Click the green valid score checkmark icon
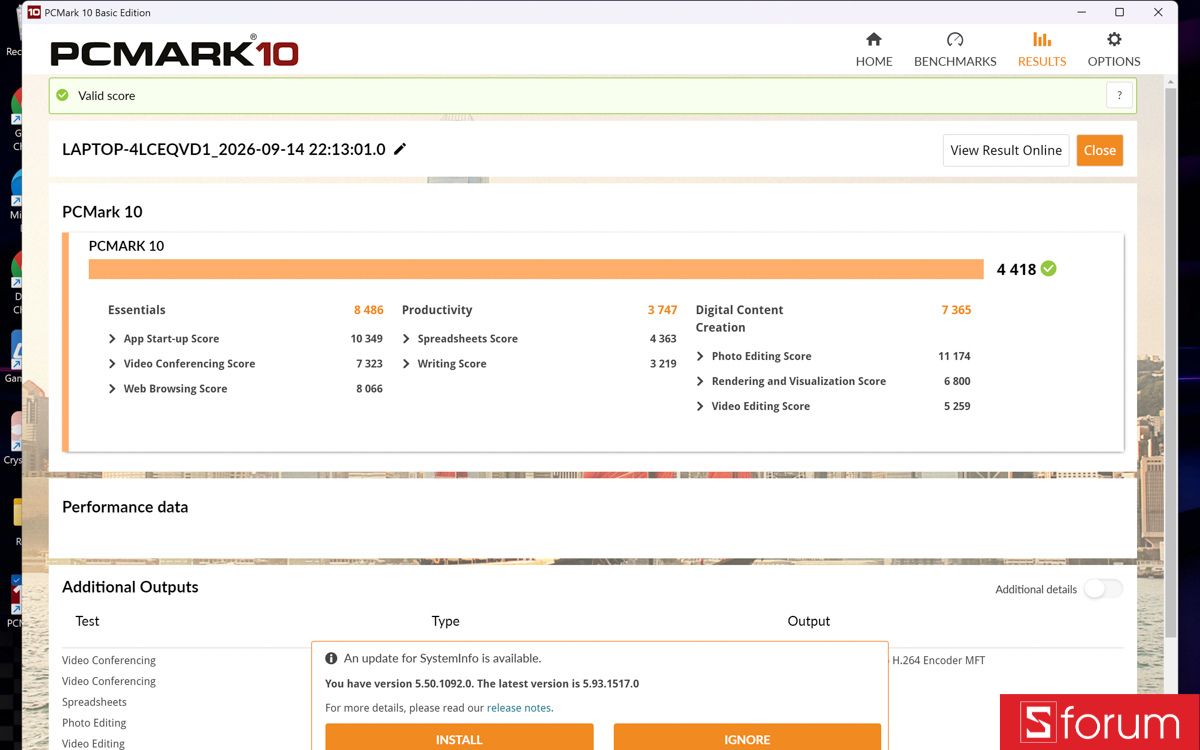1200x750 pixels. click(62, 95)
